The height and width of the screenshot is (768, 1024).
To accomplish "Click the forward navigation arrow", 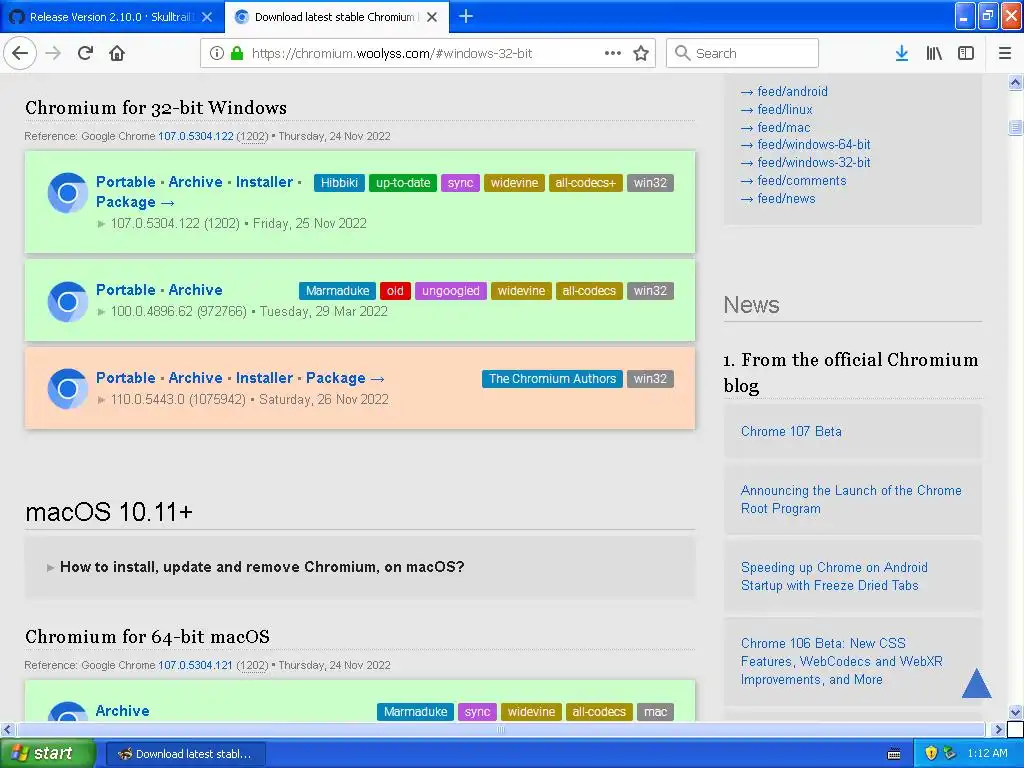I will point(53,53).
